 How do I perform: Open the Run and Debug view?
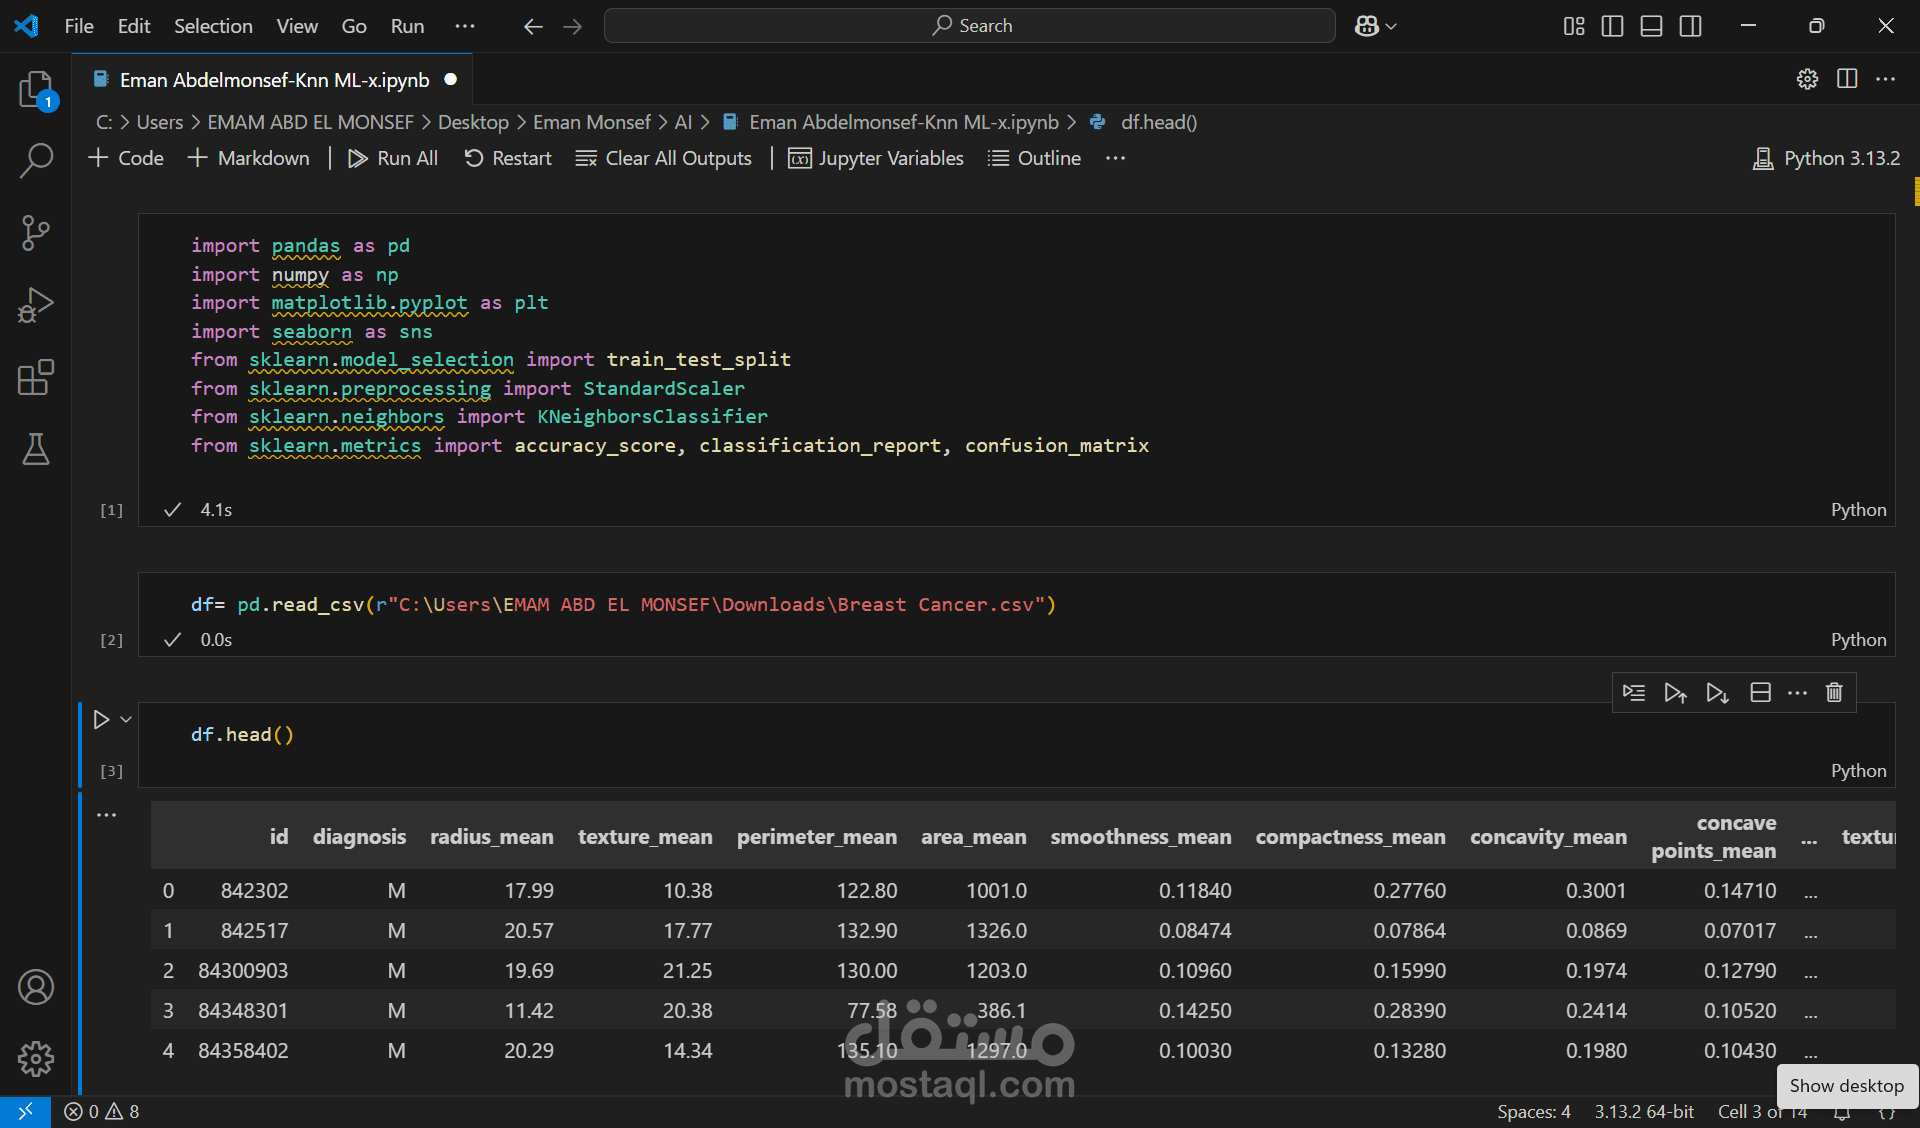(36, 305)
